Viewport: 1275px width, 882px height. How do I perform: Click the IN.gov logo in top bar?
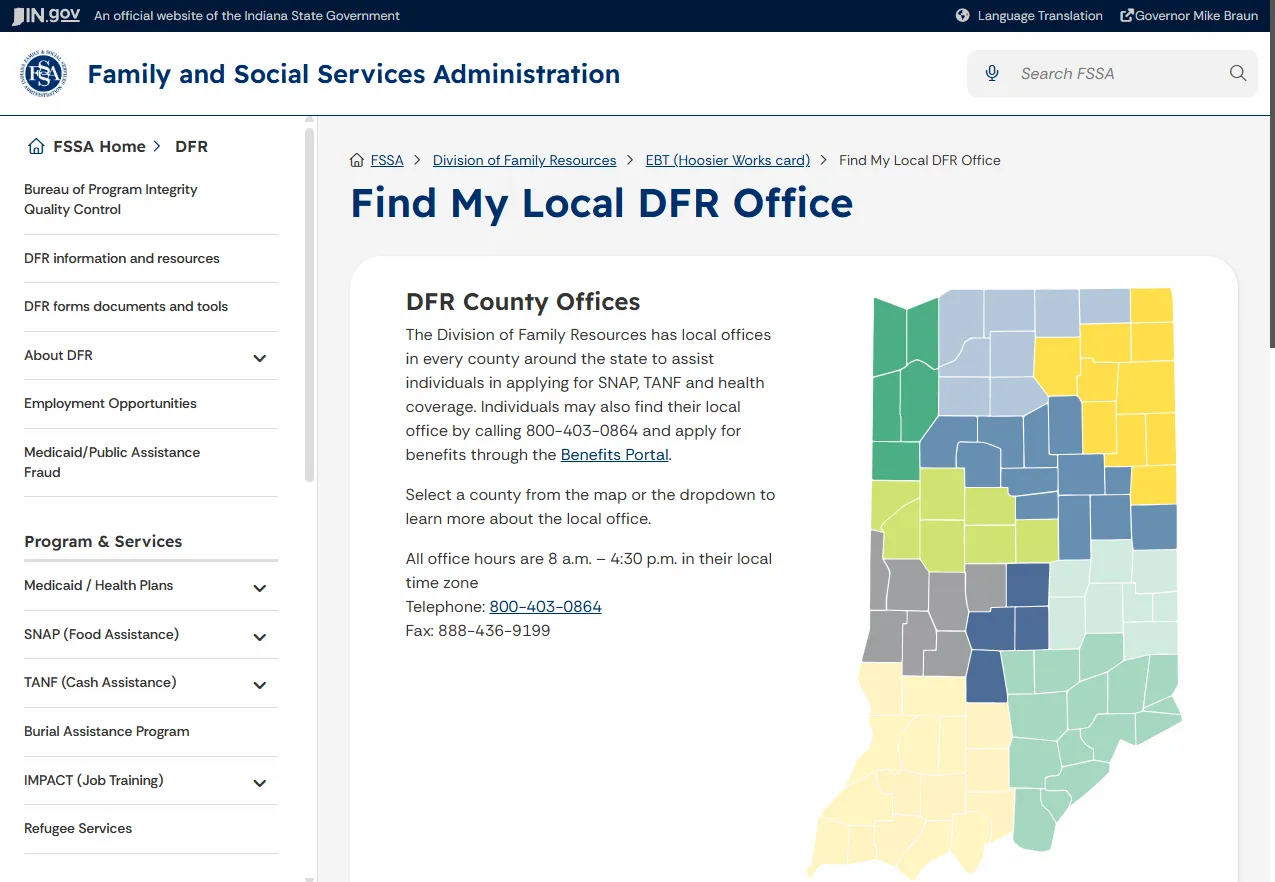tap(46, 16)
